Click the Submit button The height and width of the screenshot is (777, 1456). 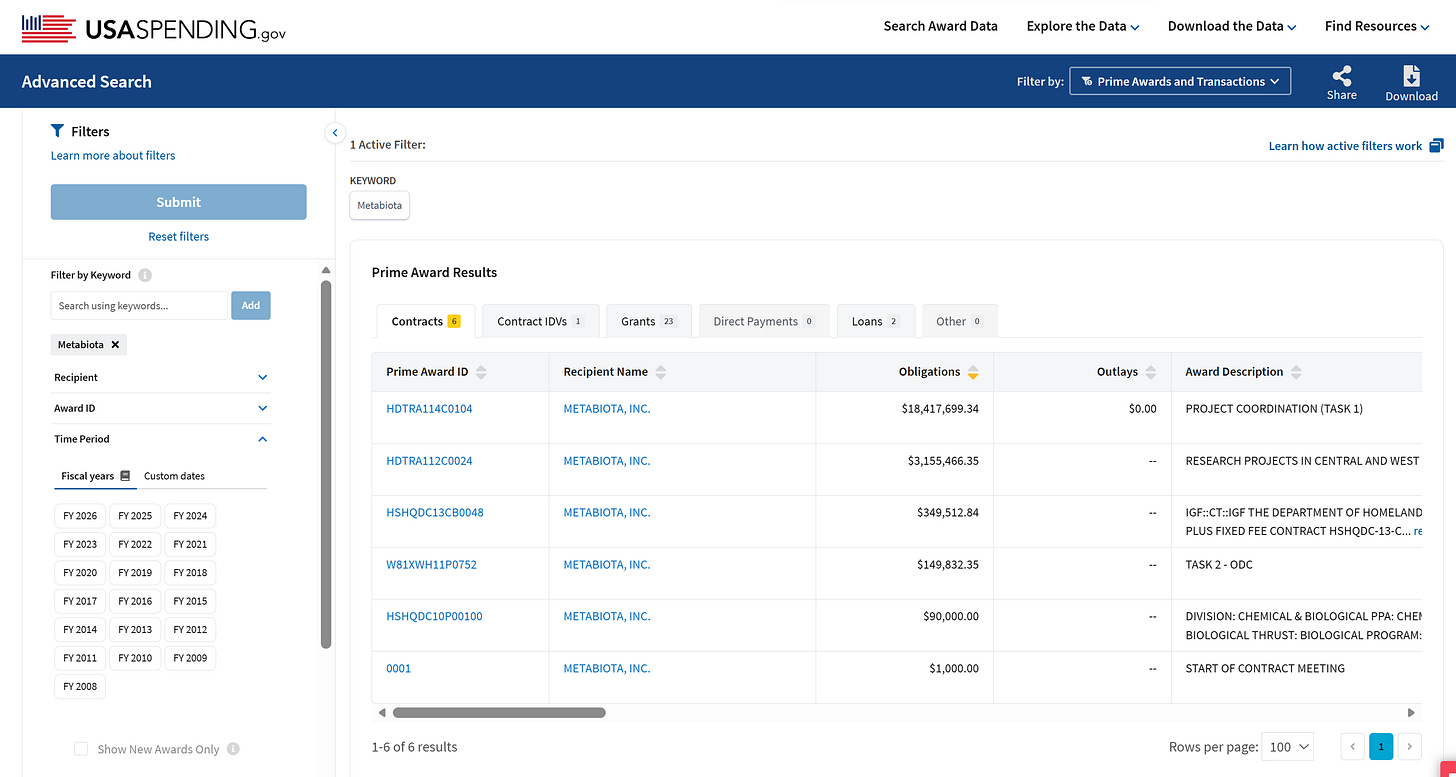[178, 202]
